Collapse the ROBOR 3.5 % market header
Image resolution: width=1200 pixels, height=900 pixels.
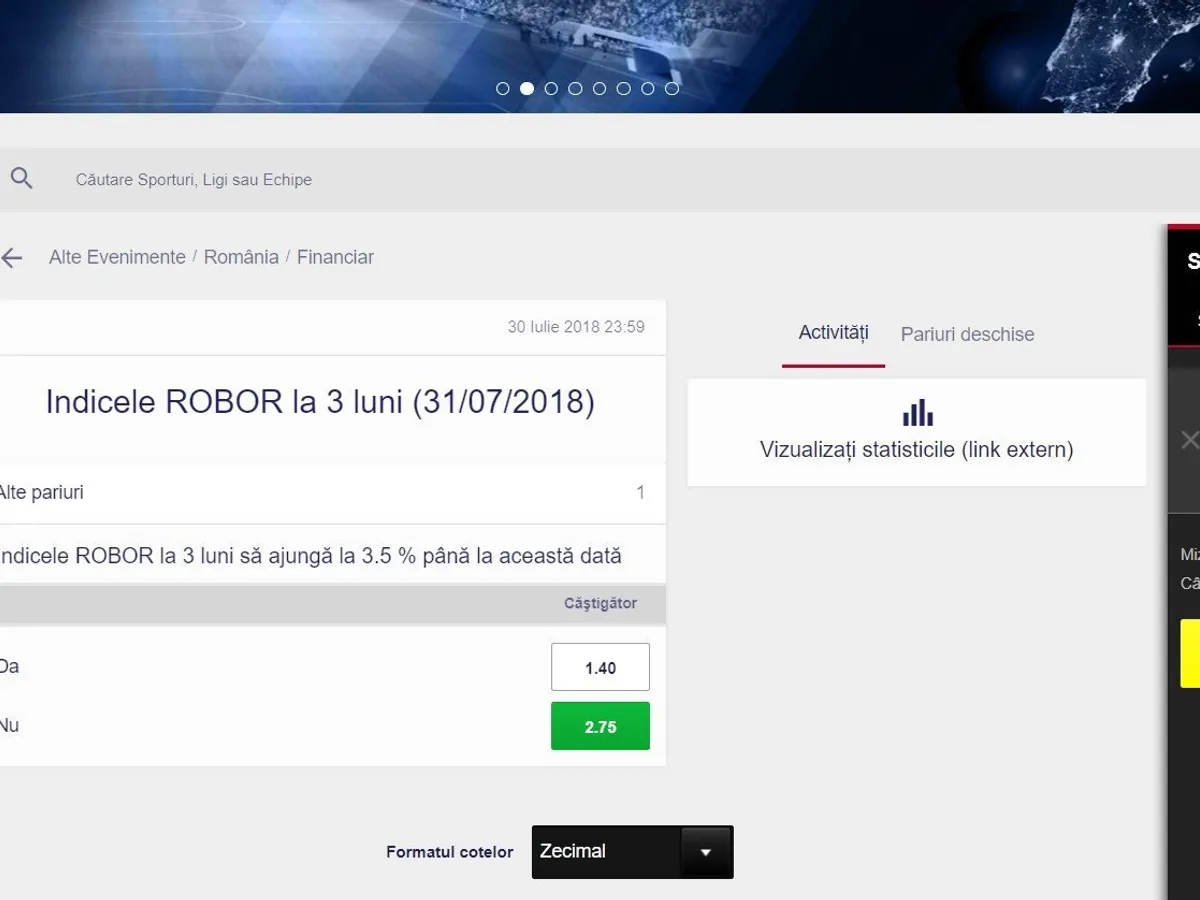pos(310,556)
